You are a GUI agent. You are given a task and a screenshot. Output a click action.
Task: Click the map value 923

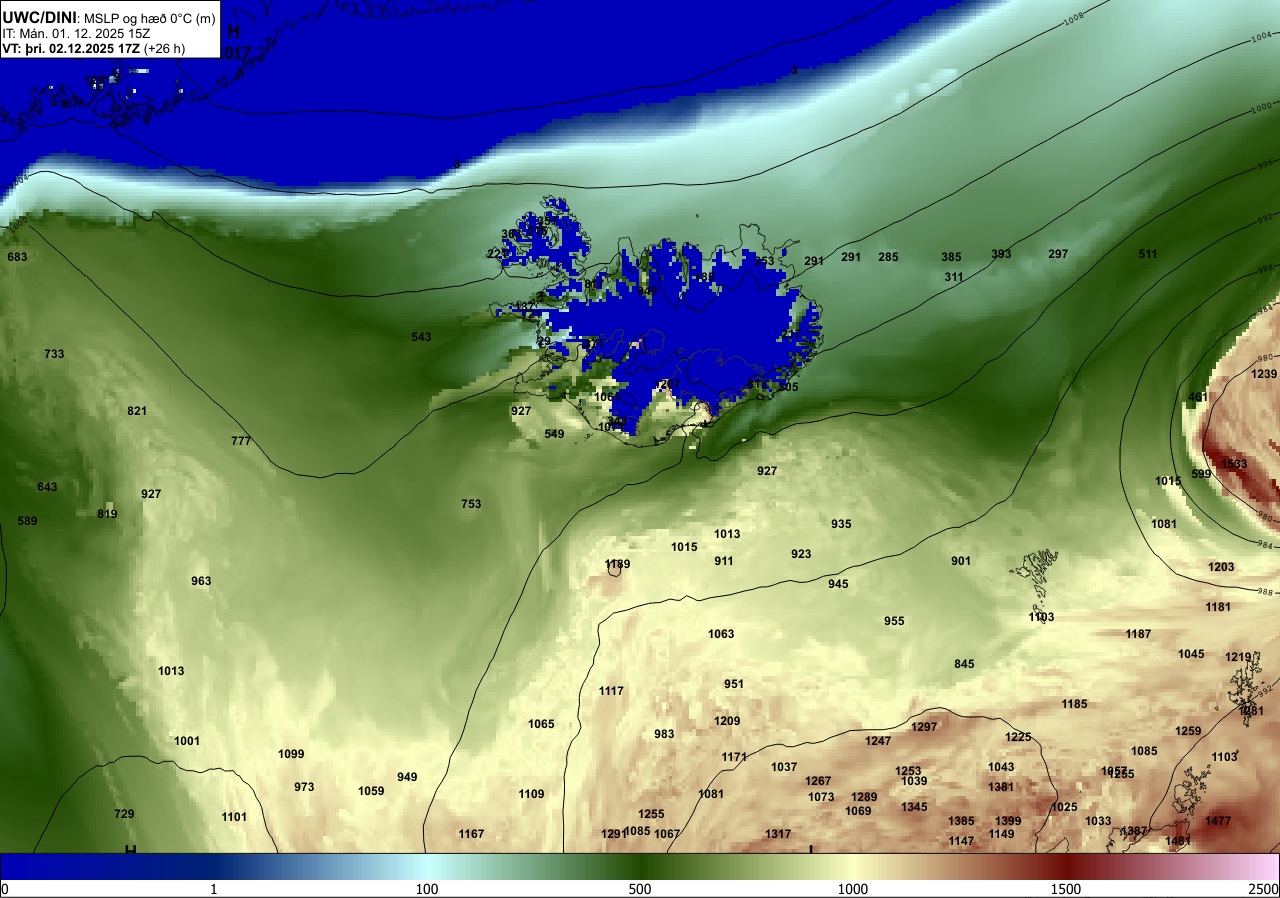pos(801,554)
